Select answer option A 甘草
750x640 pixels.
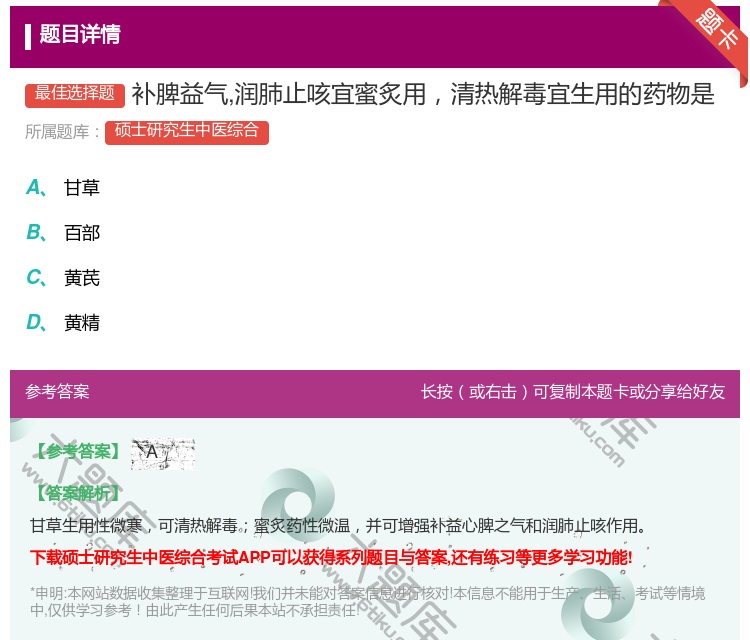[x=63, y=188]
